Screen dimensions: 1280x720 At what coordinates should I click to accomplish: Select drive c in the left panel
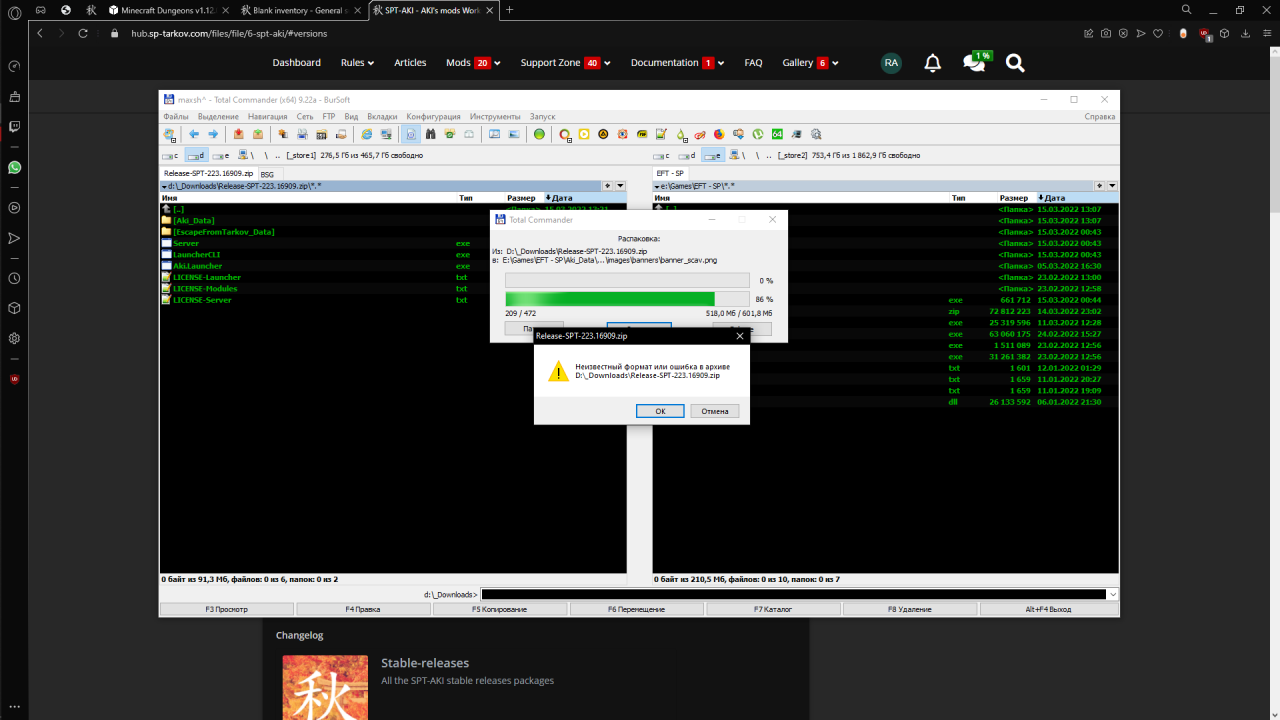[x=171, y=155]
